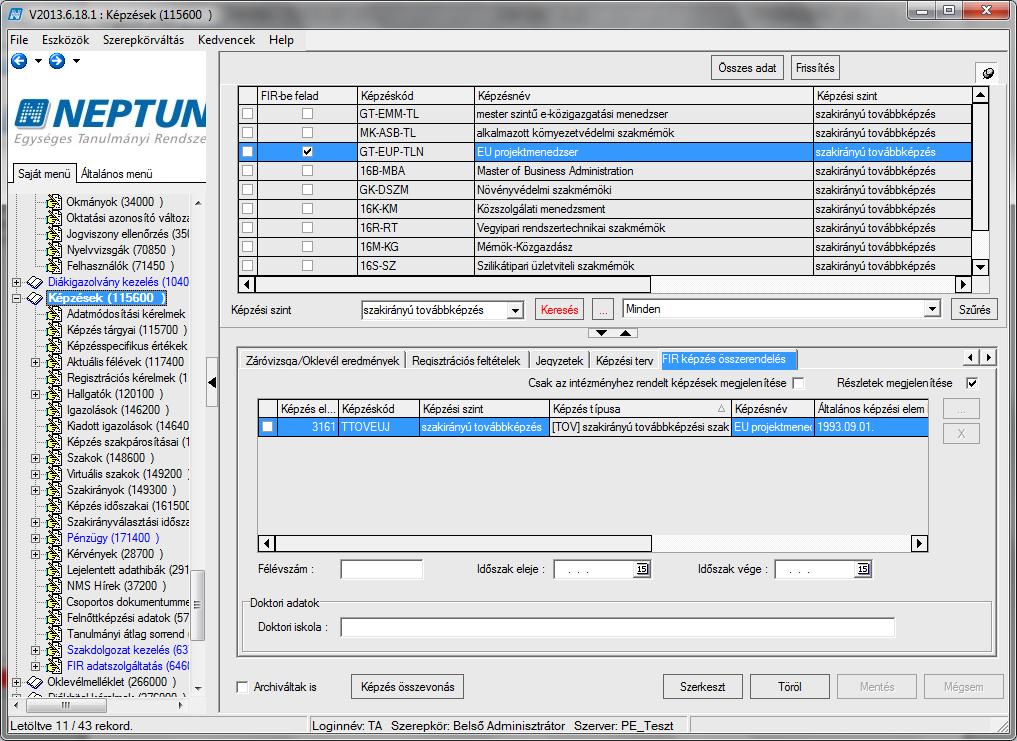Collapse the Képzések (115600) node

(x=16, y=298)
